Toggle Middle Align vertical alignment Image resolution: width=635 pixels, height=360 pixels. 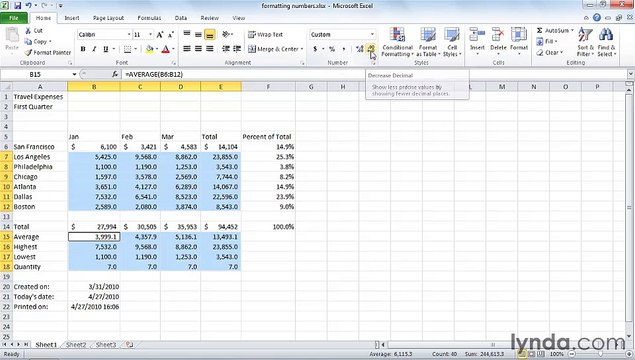(198, 34)
